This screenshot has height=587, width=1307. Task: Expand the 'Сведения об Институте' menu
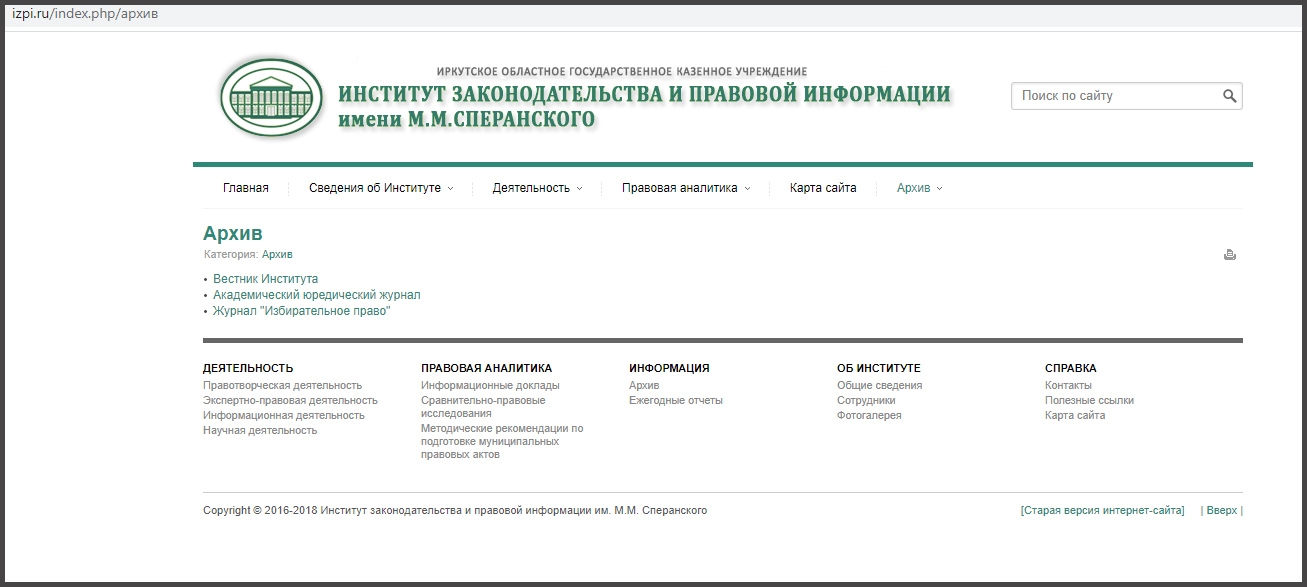380,188
